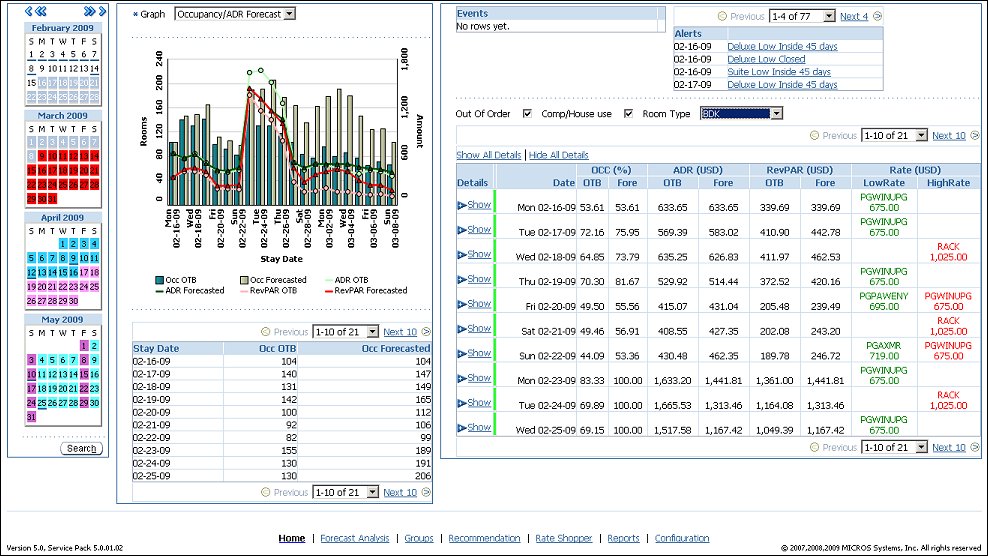The width and height of the screenshot is (988, 556).
Task: Click the Occ OTB legend color swatch
Action: (159, 280)
